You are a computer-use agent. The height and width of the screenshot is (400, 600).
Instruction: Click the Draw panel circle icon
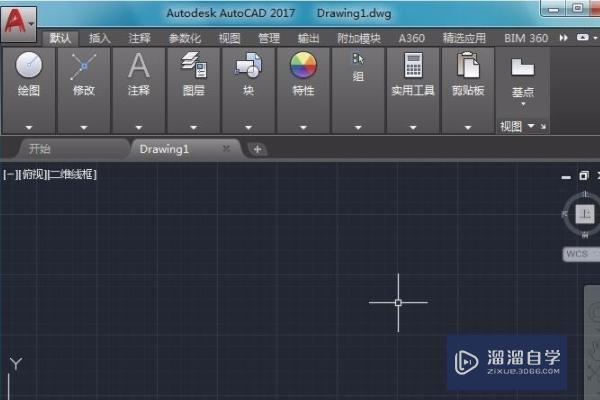(29, 65)
